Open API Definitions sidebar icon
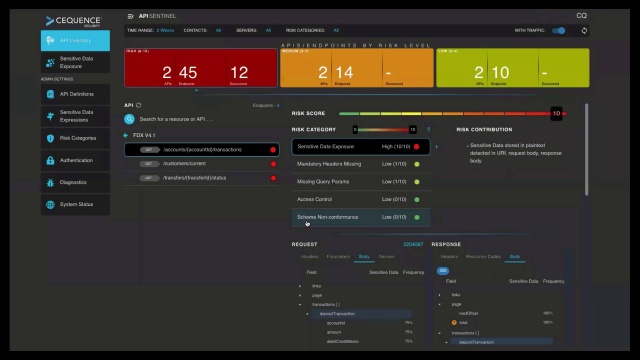Screen dimensions: 640x360 tap(50, 94)
